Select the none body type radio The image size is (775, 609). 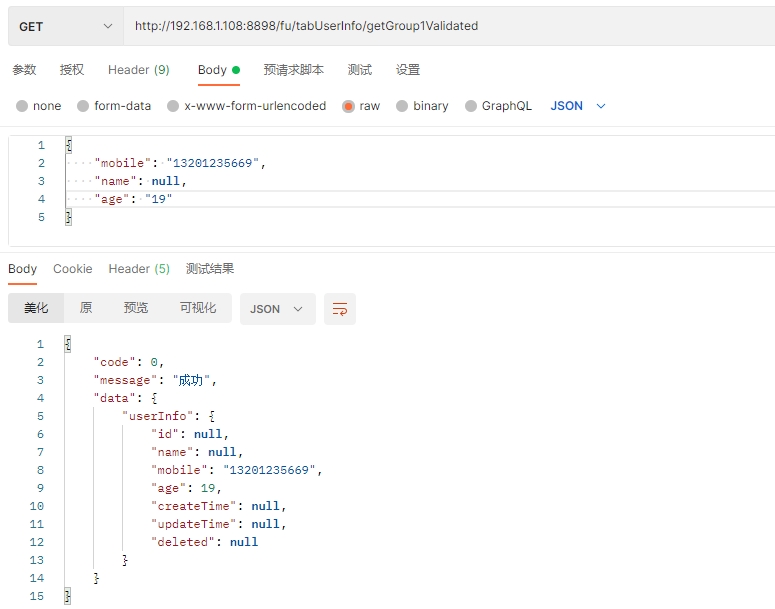click(23, 106)
